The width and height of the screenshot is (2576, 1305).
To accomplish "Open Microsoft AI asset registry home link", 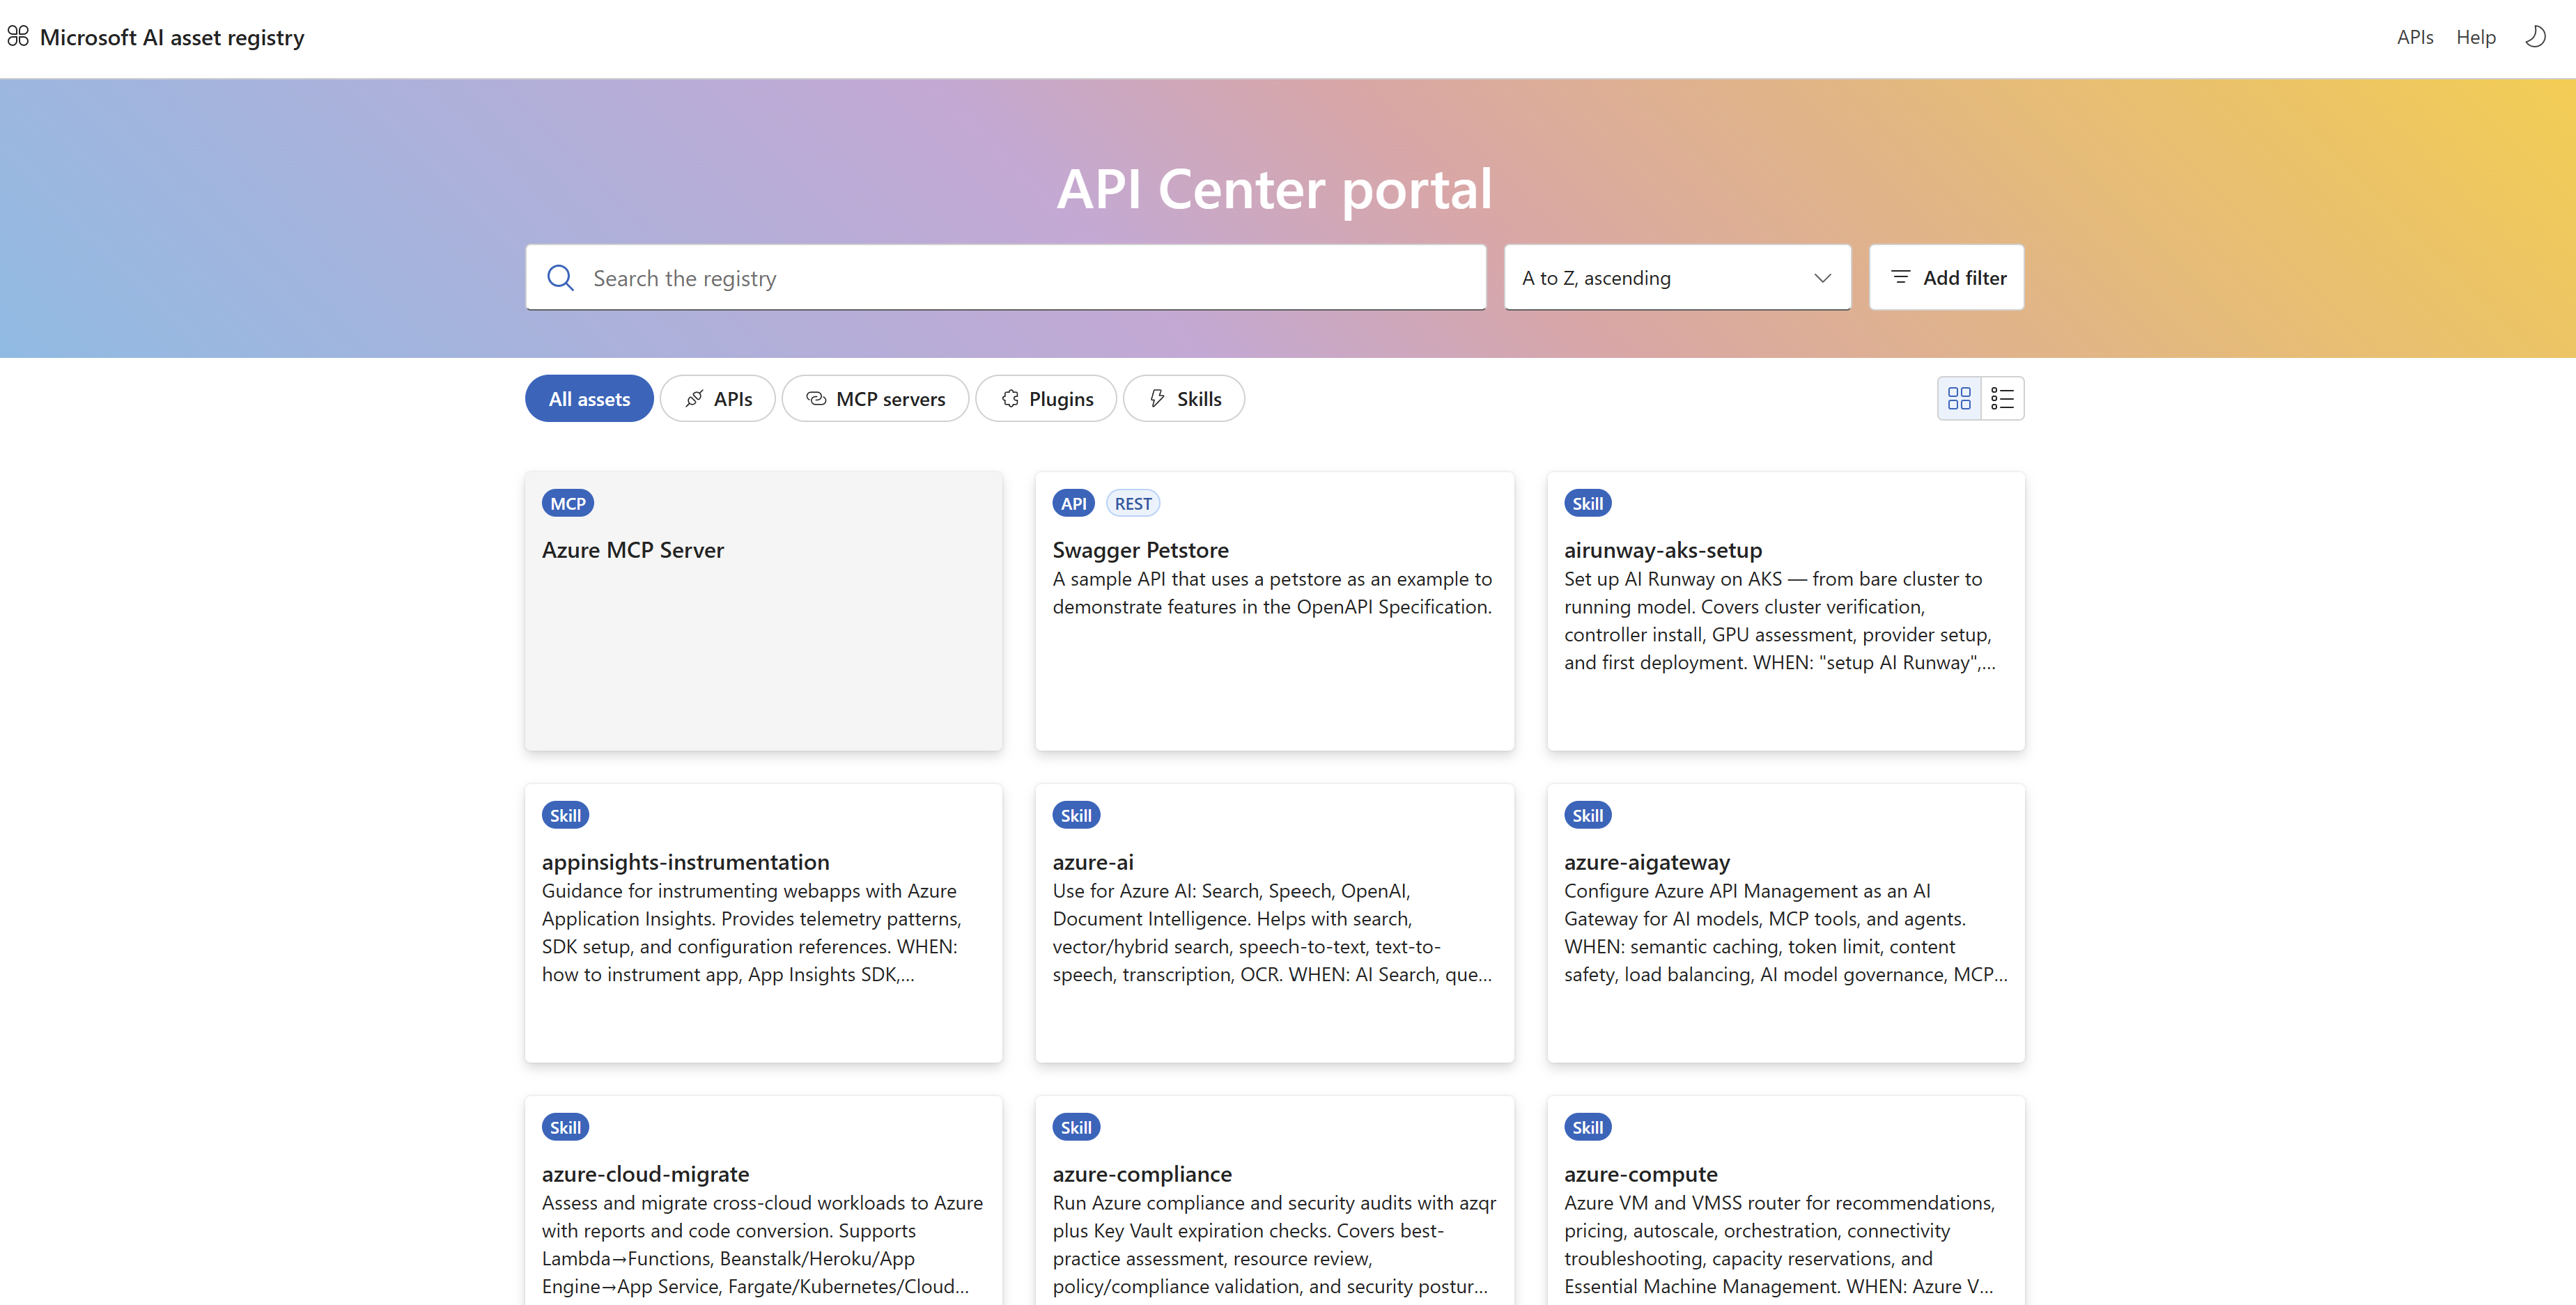I will 172,37.
